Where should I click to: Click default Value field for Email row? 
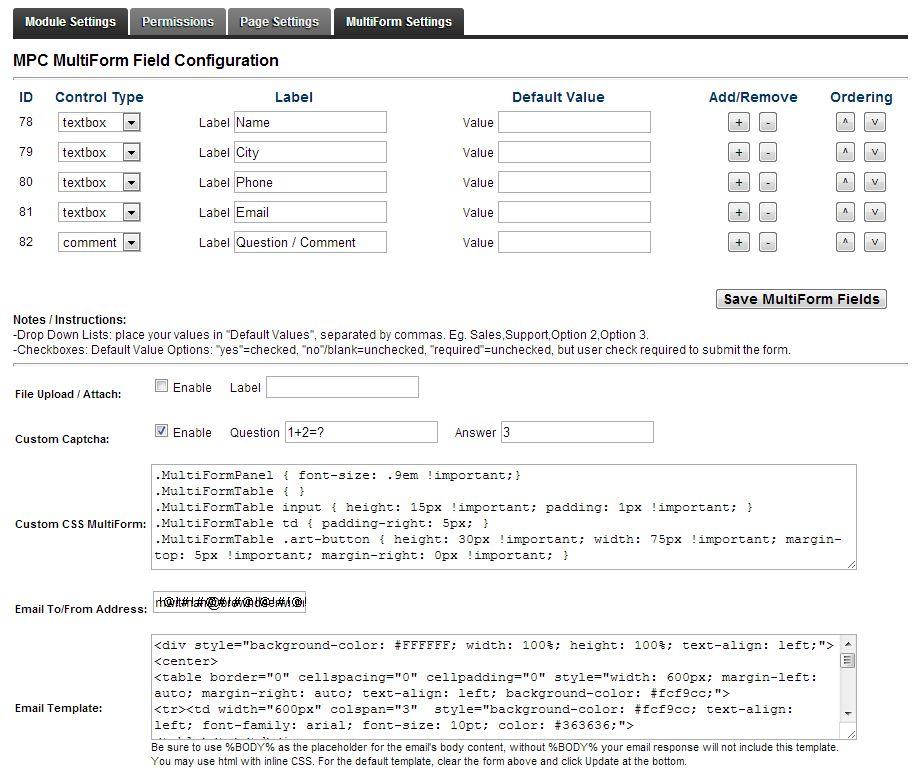click(574, 212)
